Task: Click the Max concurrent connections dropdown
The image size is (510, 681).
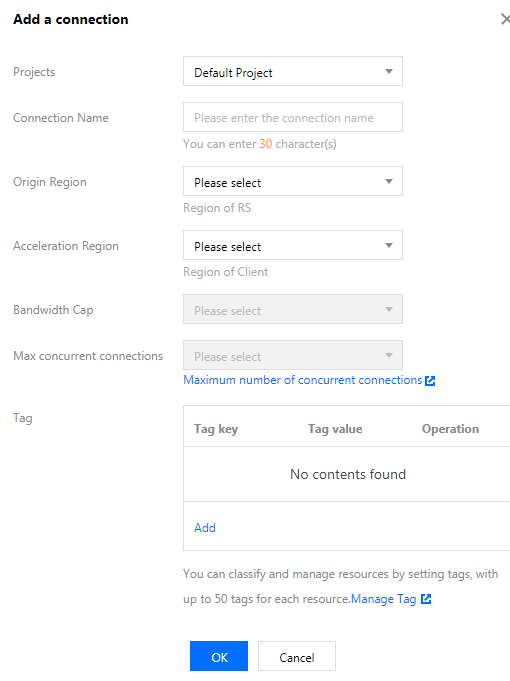Action: [293, 355]
